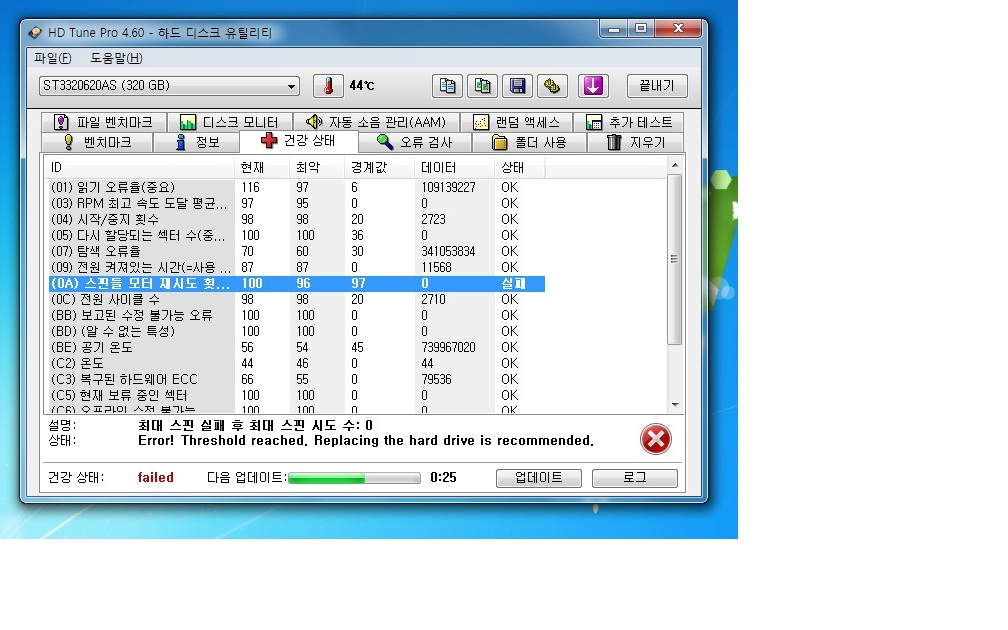The height and width of the screenshot is (630, 1008).
Task: Switch to the 디스크 모니터 tab
Action: tap(230, 122)
